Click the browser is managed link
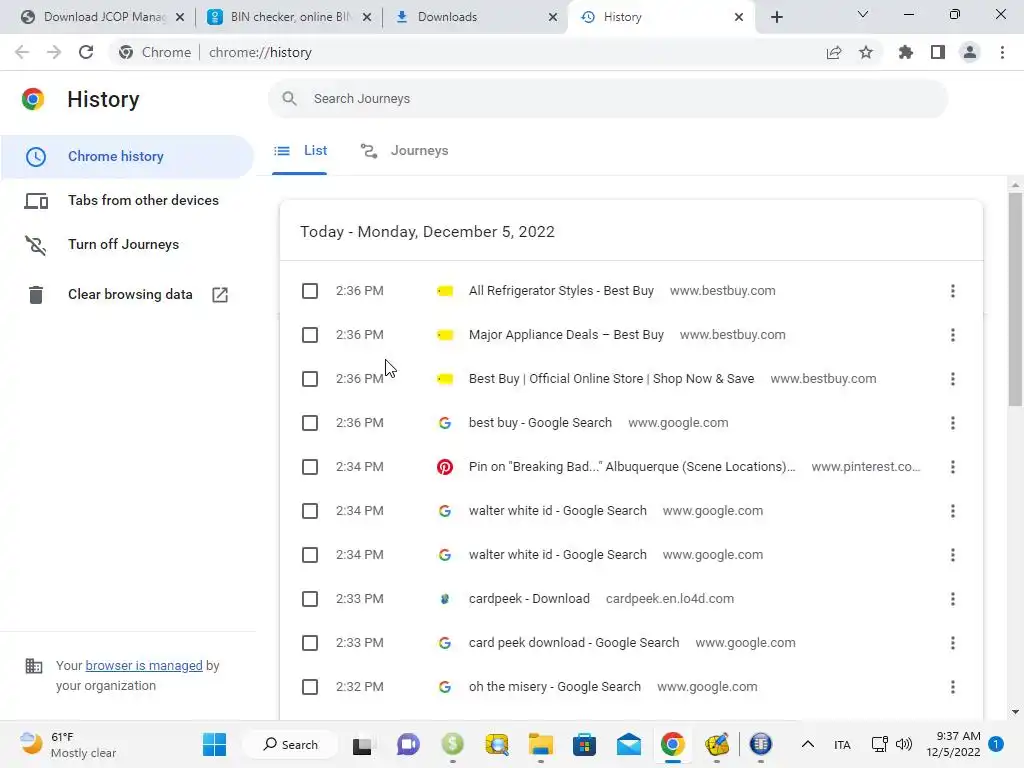Screen dimensions: 1024x768 (x=144, y=665)
